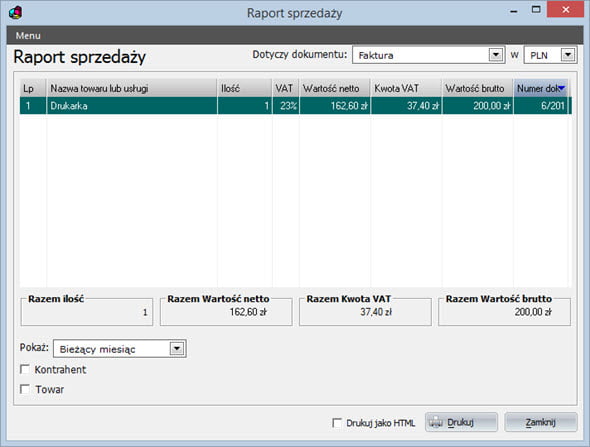Enable the Kontrahent checkbox
The image size is (590, 447).
tap(25, 369)
